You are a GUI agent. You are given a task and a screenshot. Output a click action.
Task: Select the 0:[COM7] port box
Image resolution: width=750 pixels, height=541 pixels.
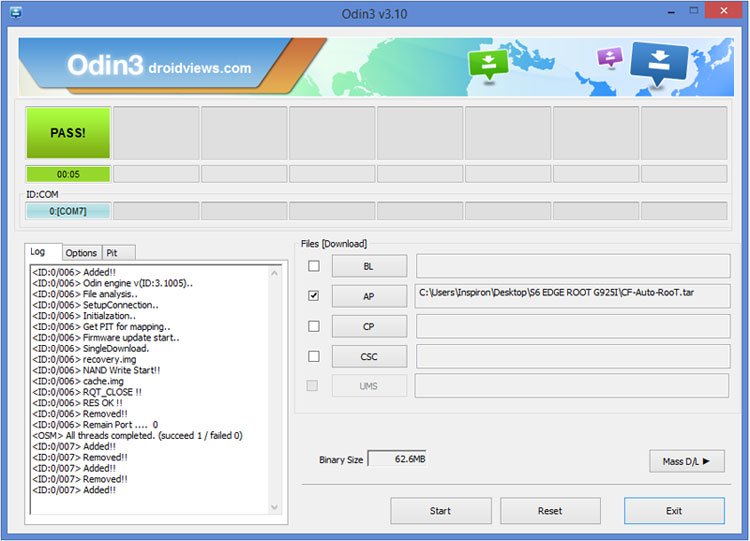[68, 211]
